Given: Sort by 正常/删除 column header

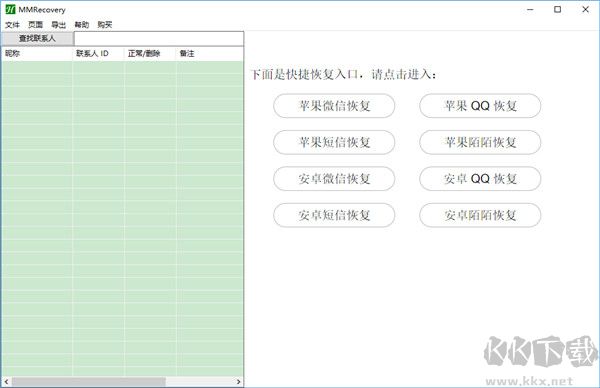Looking at the screenshot, I should tap(150, 54).
